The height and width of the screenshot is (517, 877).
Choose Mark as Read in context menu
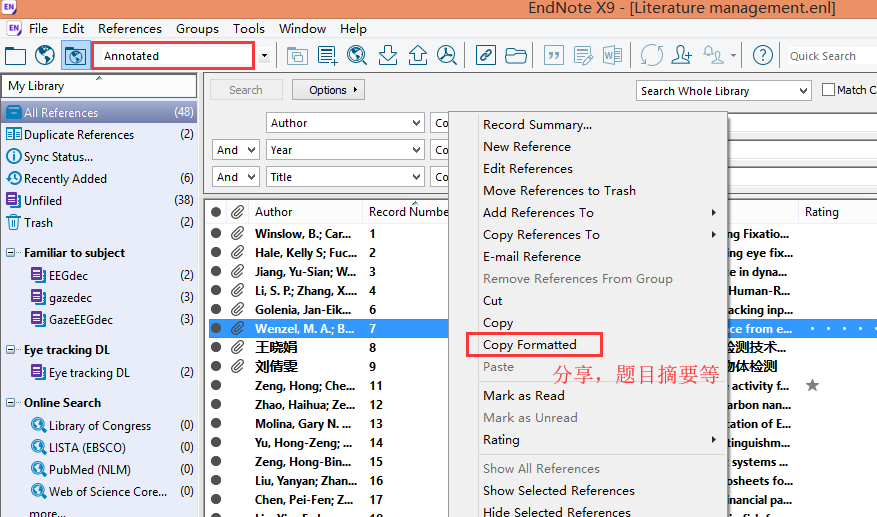click(x=524, y=396)
